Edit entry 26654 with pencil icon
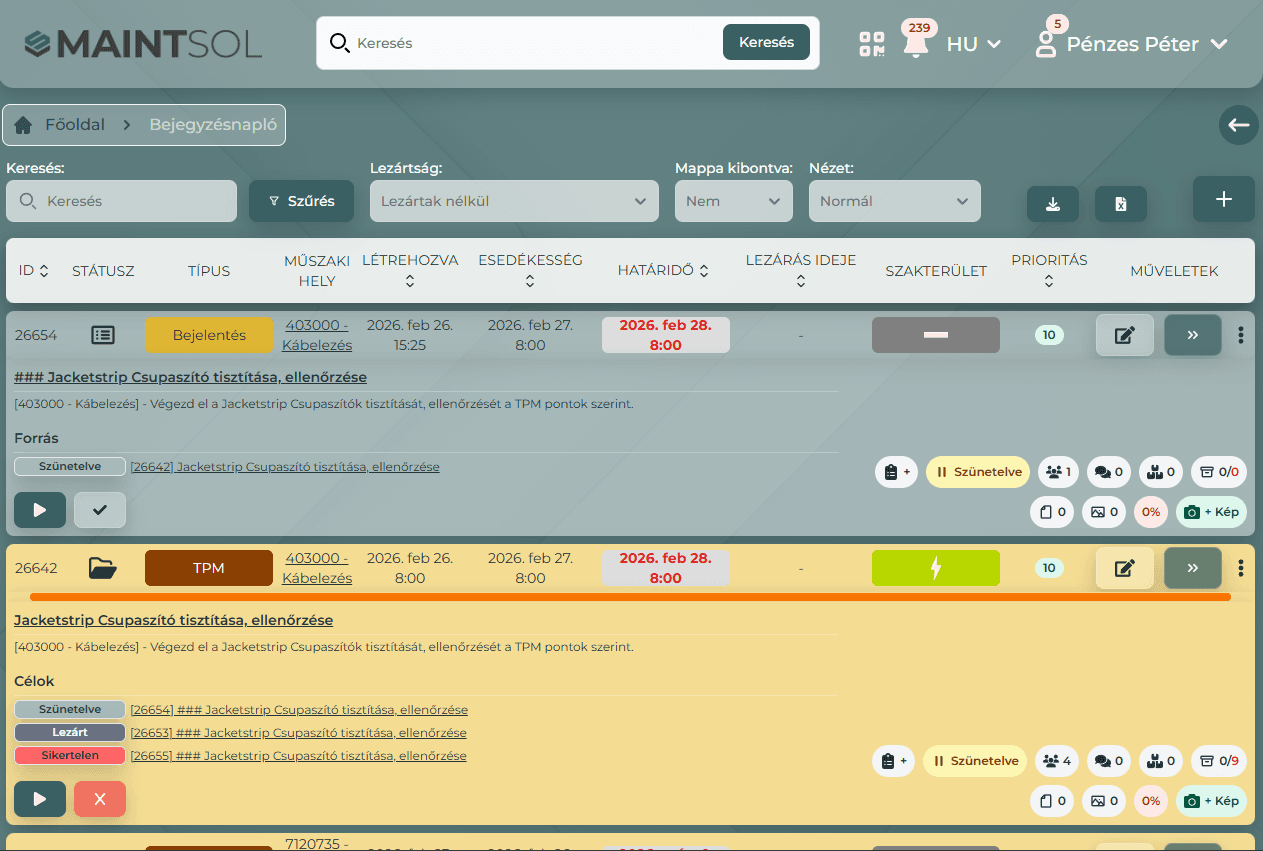 coord(1124,335)
